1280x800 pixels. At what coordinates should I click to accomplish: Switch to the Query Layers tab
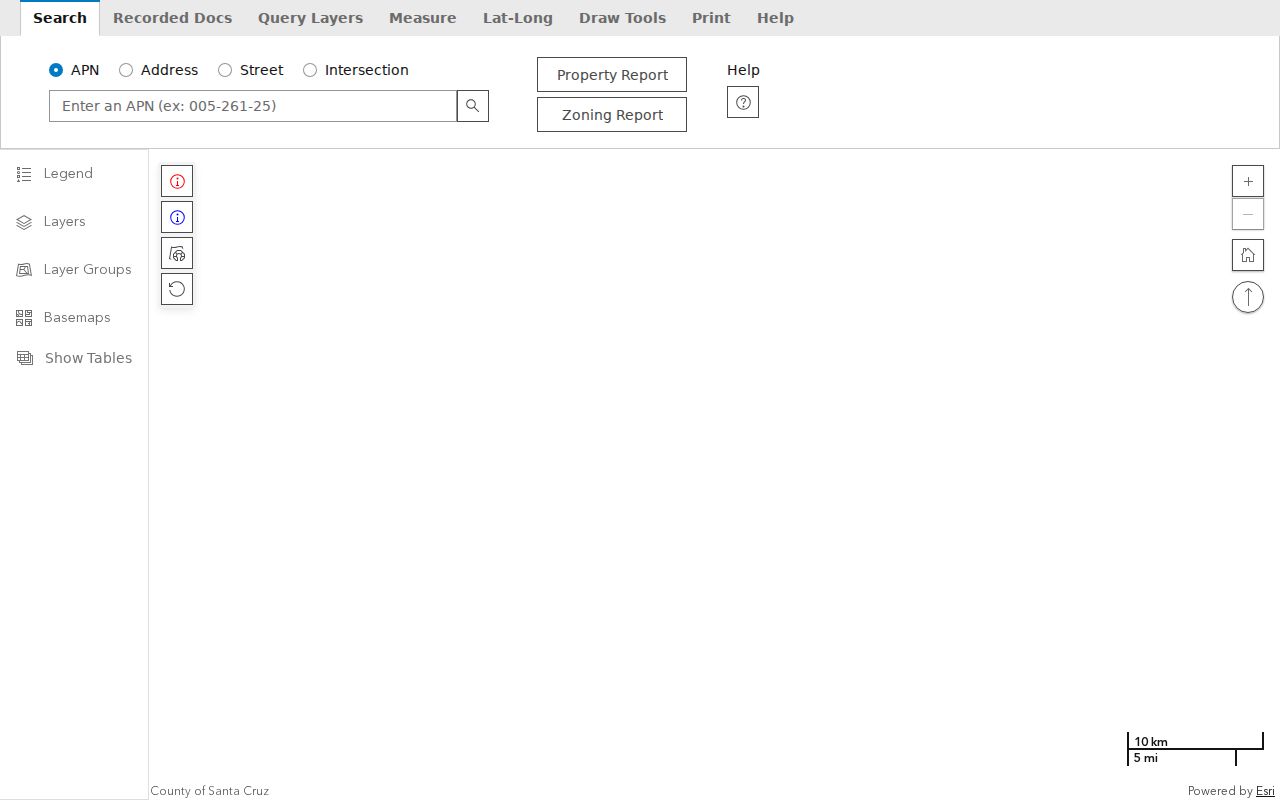click(310, 18)
